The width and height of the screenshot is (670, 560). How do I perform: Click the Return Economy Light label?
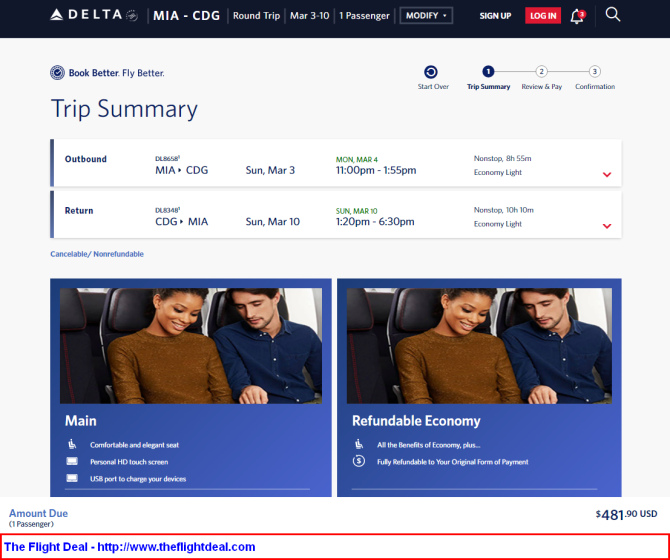[498, 224]
